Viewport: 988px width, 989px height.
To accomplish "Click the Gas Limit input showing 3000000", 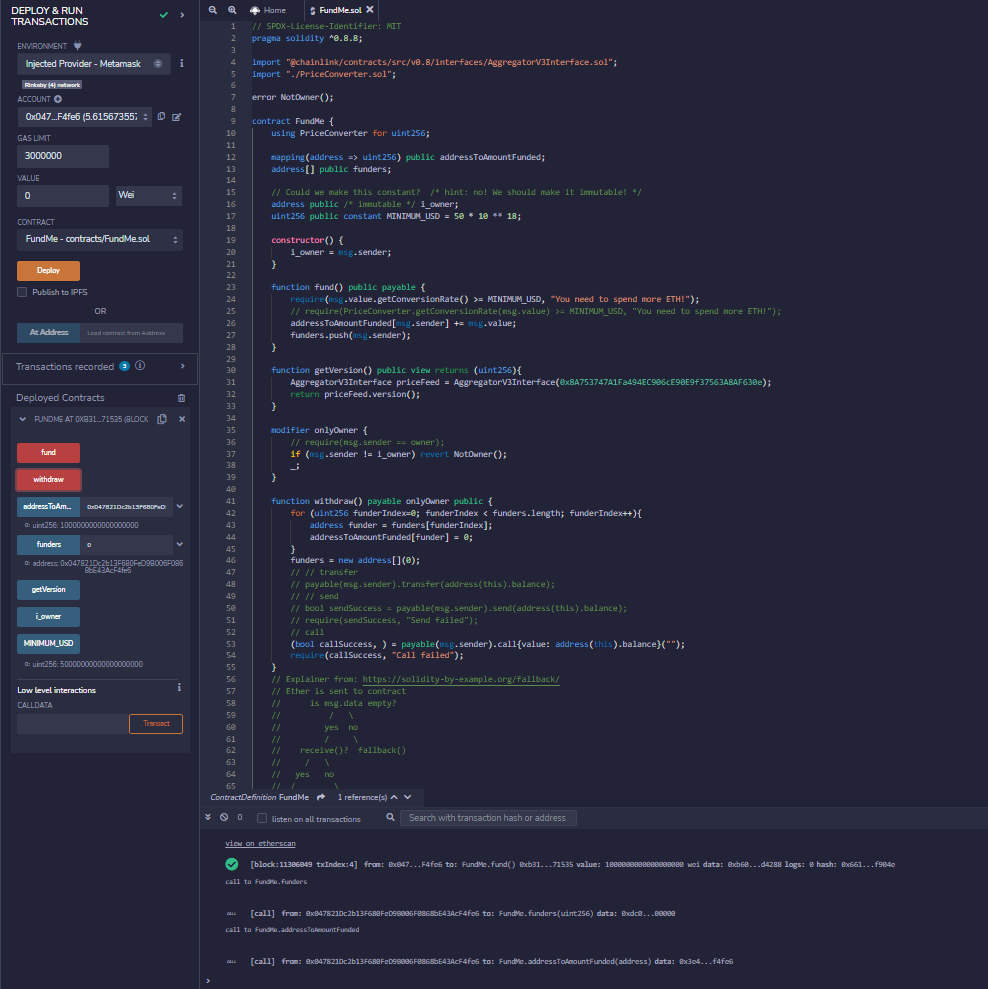I will (x=62, y=156).
